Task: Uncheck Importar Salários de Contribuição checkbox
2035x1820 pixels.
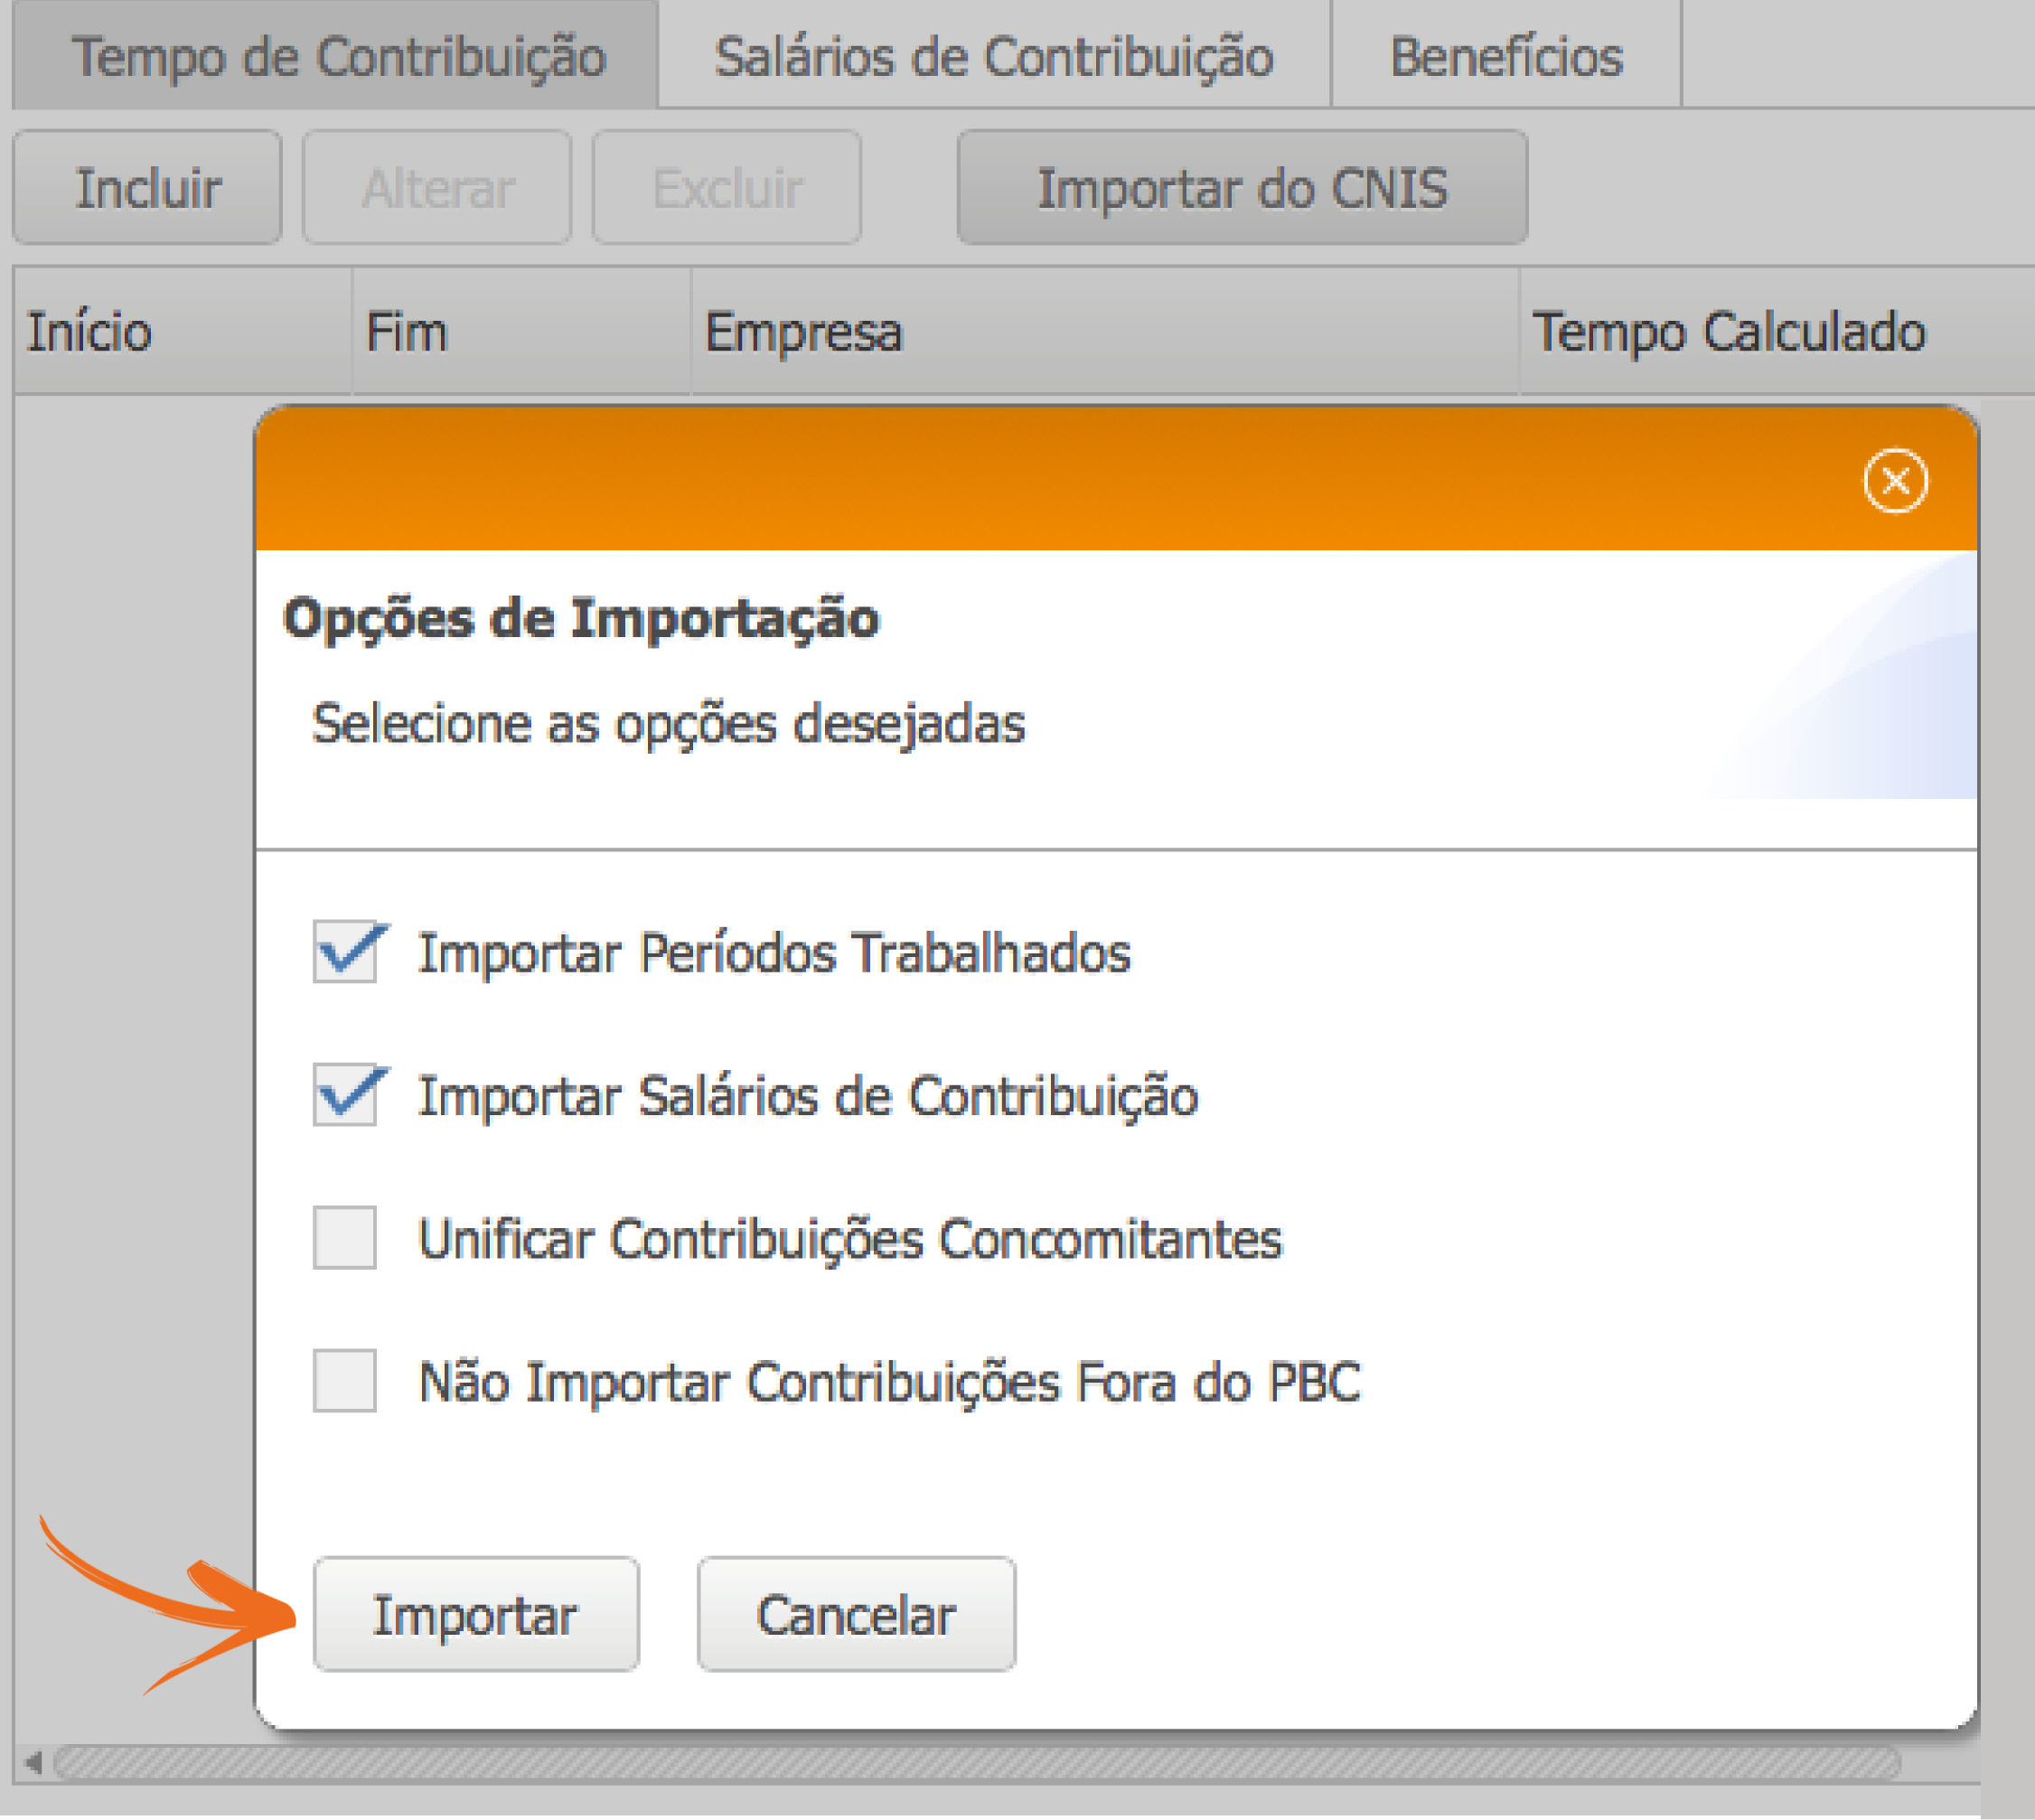Action: 345,1095
